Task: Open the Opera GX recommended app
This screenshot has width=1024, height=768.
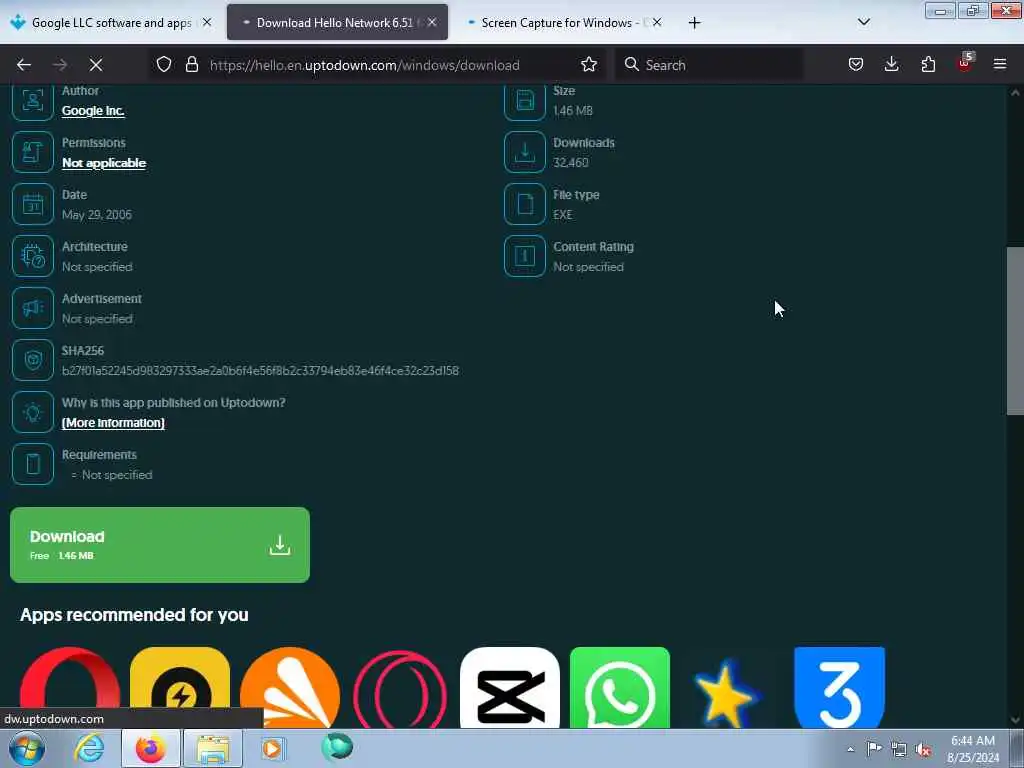Action: [400, 687]
